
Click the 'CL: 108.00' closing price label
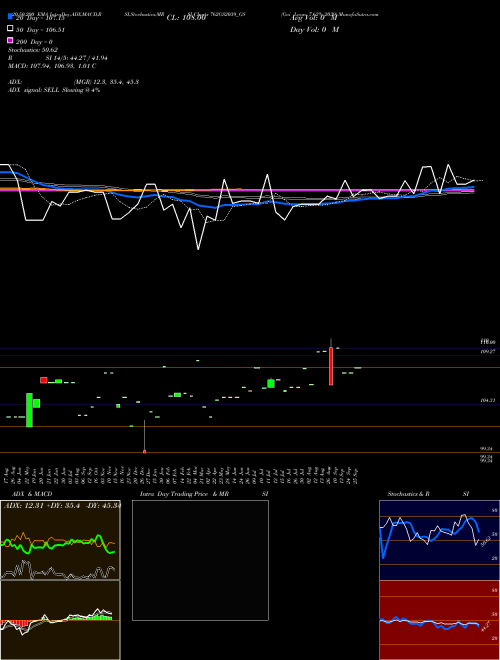[186, 18]
